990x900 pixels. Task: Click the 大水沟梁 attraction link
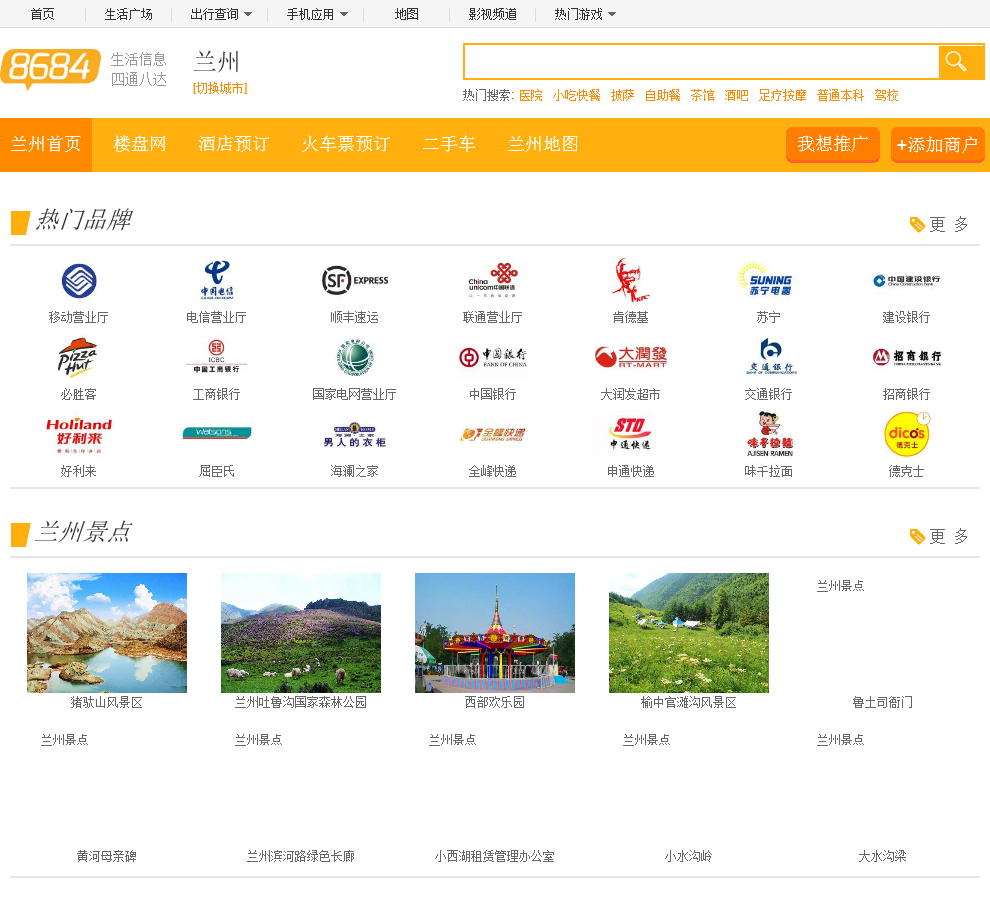pos(882,856)
